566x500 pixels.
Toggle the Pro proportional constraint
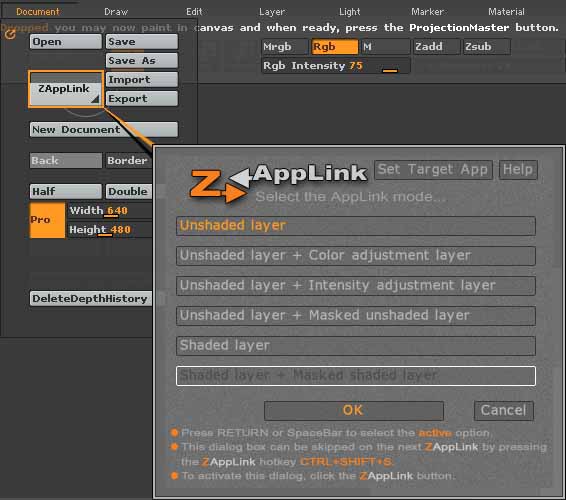(47, 220)
